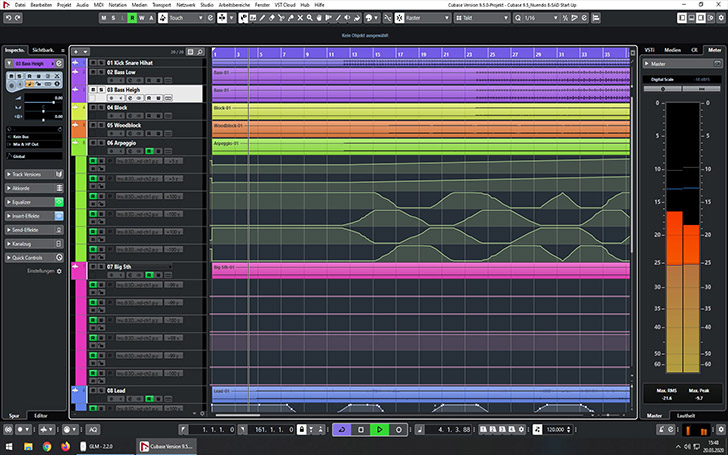The height and width of the screenshot is (455, 728).
Task: Solo the 04 Block track
Action: [x=100, y=107]
